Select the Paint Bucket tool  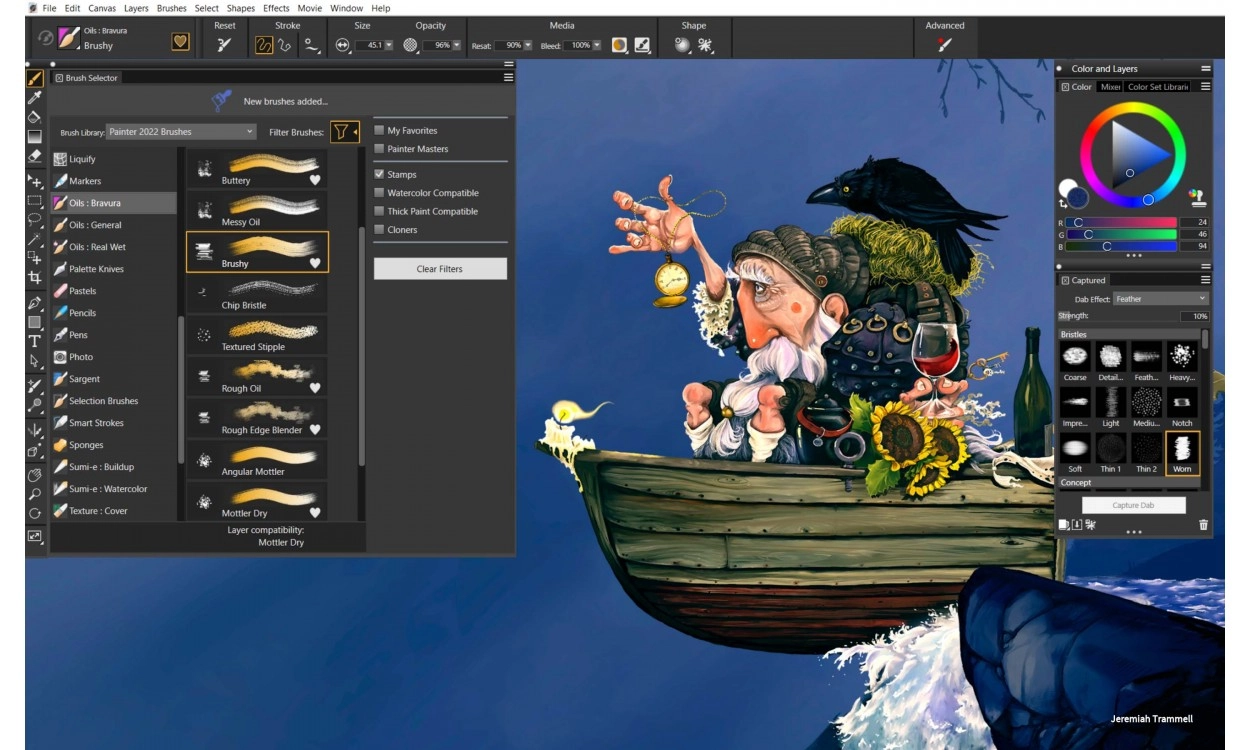[34, 117]
